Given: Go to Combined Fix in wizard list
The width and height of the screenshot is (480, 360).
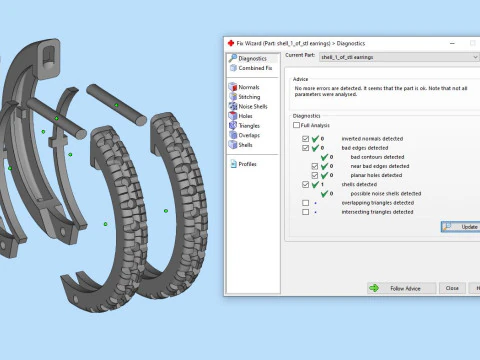Looking at the screenshot, I should (x=255, y=68).
